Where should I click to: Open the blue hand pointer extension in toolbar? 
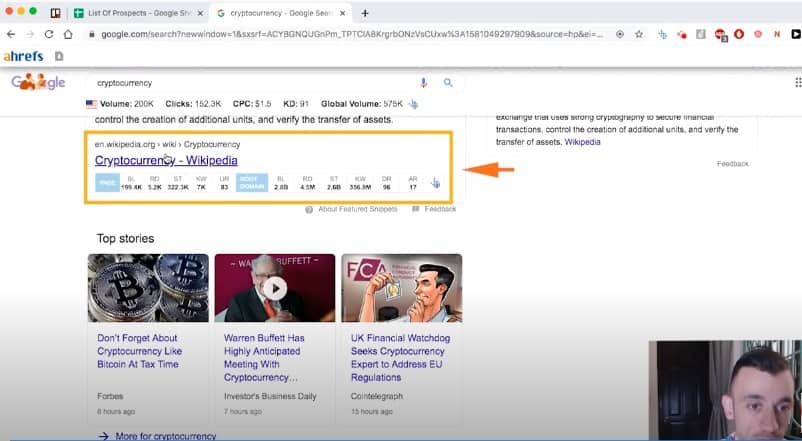(x=663, y=34)
